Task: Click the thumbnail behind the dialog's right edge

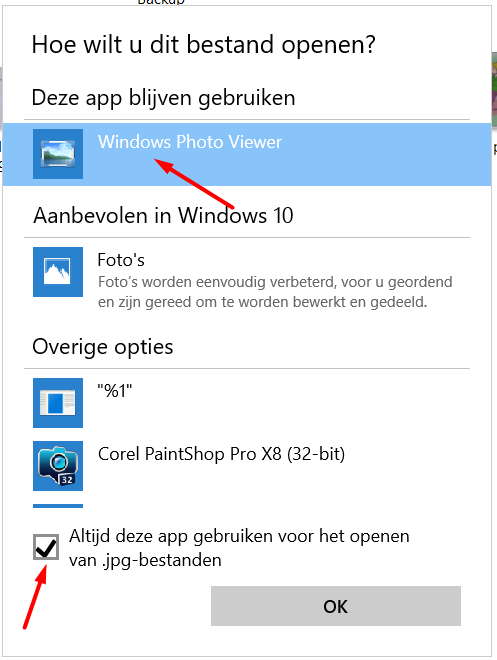Action: pyautogui.click(x=494, y=90)
